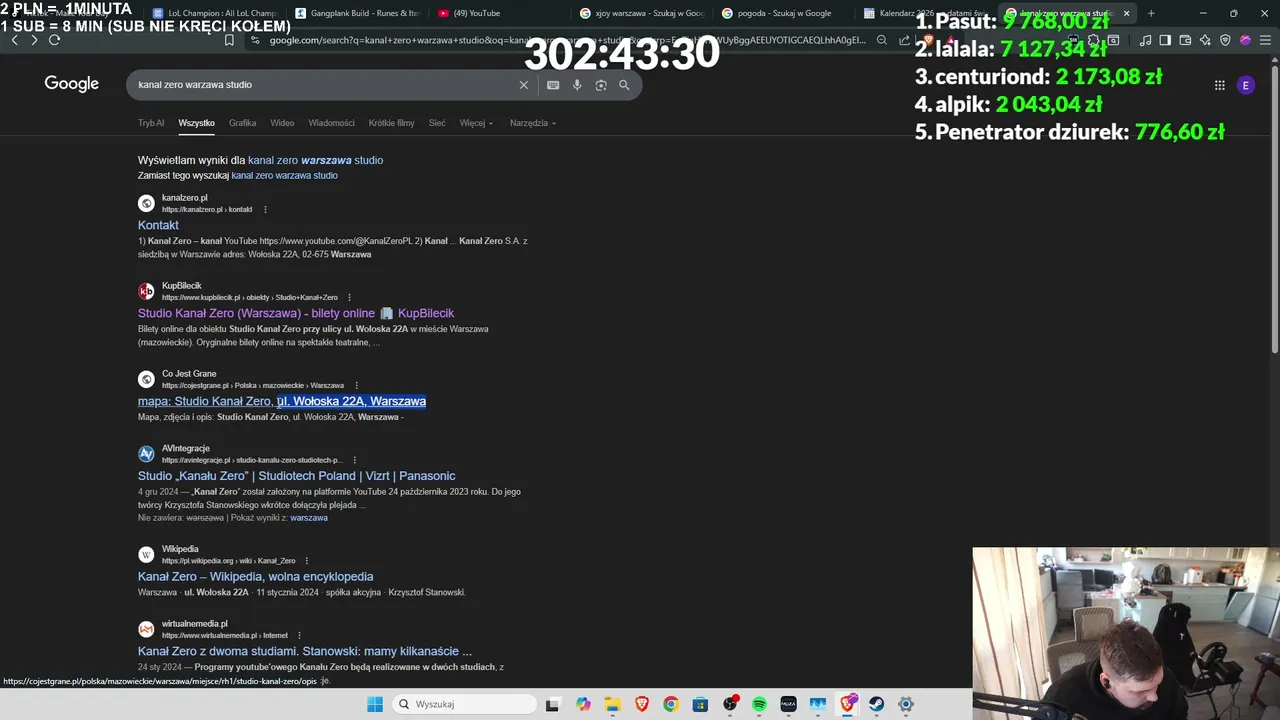Switch to the Wideo search tab

tap(282, 123)
